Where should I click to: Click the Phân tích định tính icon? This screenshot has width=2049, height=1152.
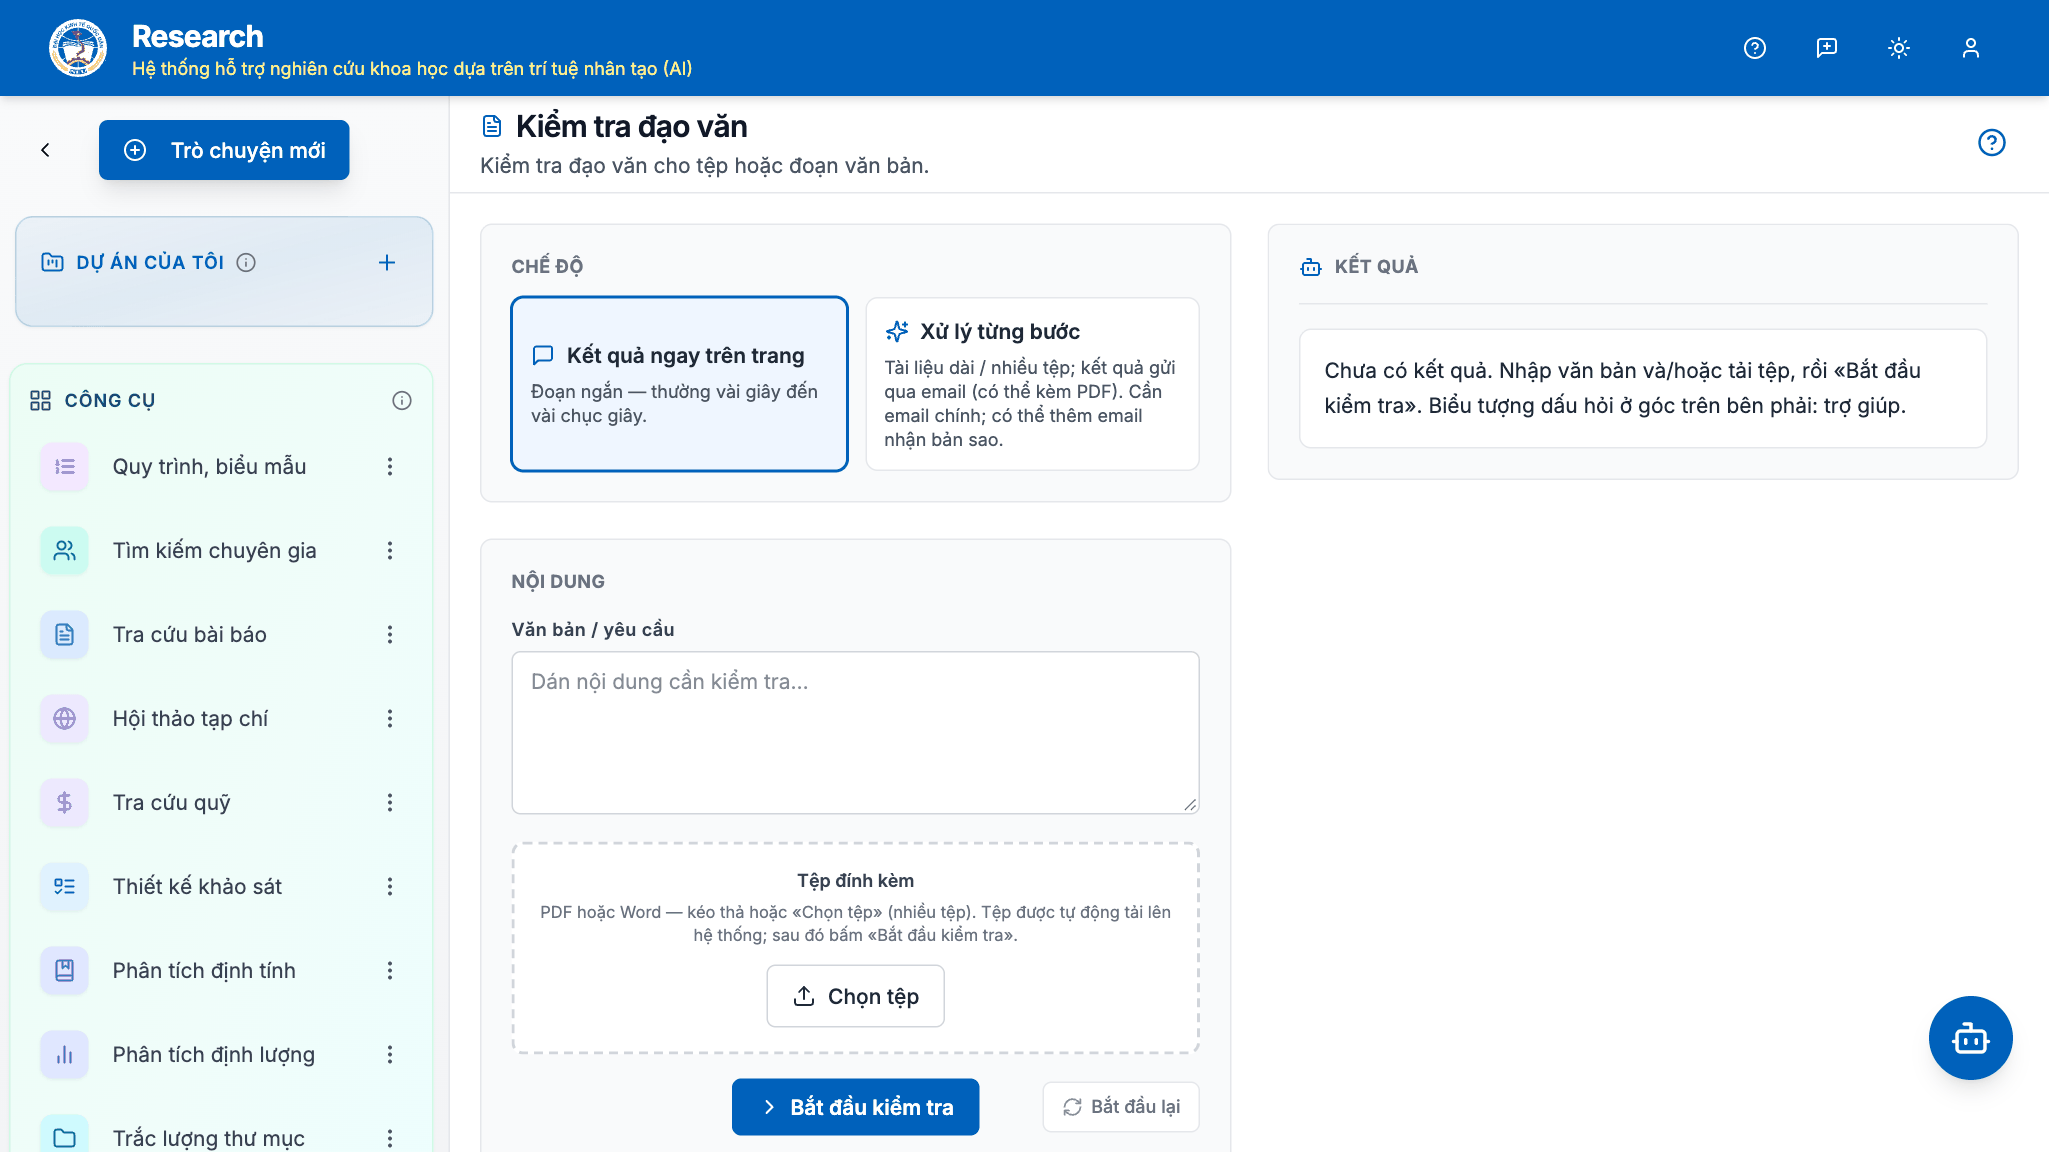click(65, 970)
